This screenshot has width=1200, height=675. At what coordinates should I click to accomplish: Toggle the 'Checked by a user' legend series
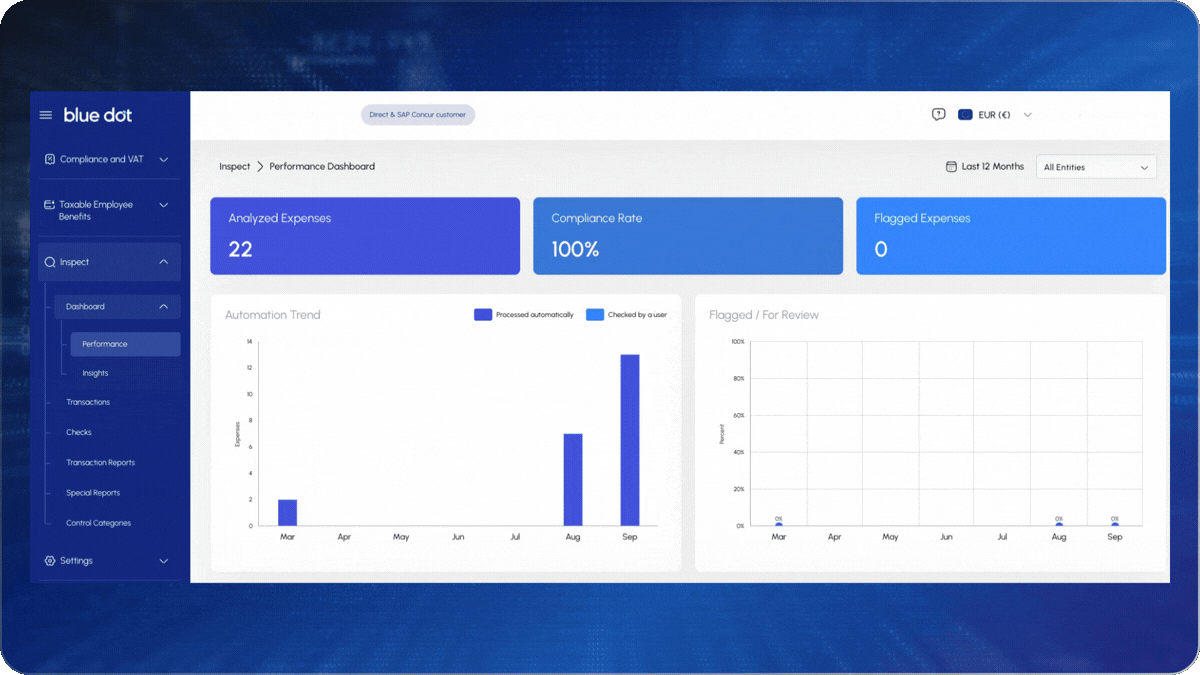pos(626,315)
